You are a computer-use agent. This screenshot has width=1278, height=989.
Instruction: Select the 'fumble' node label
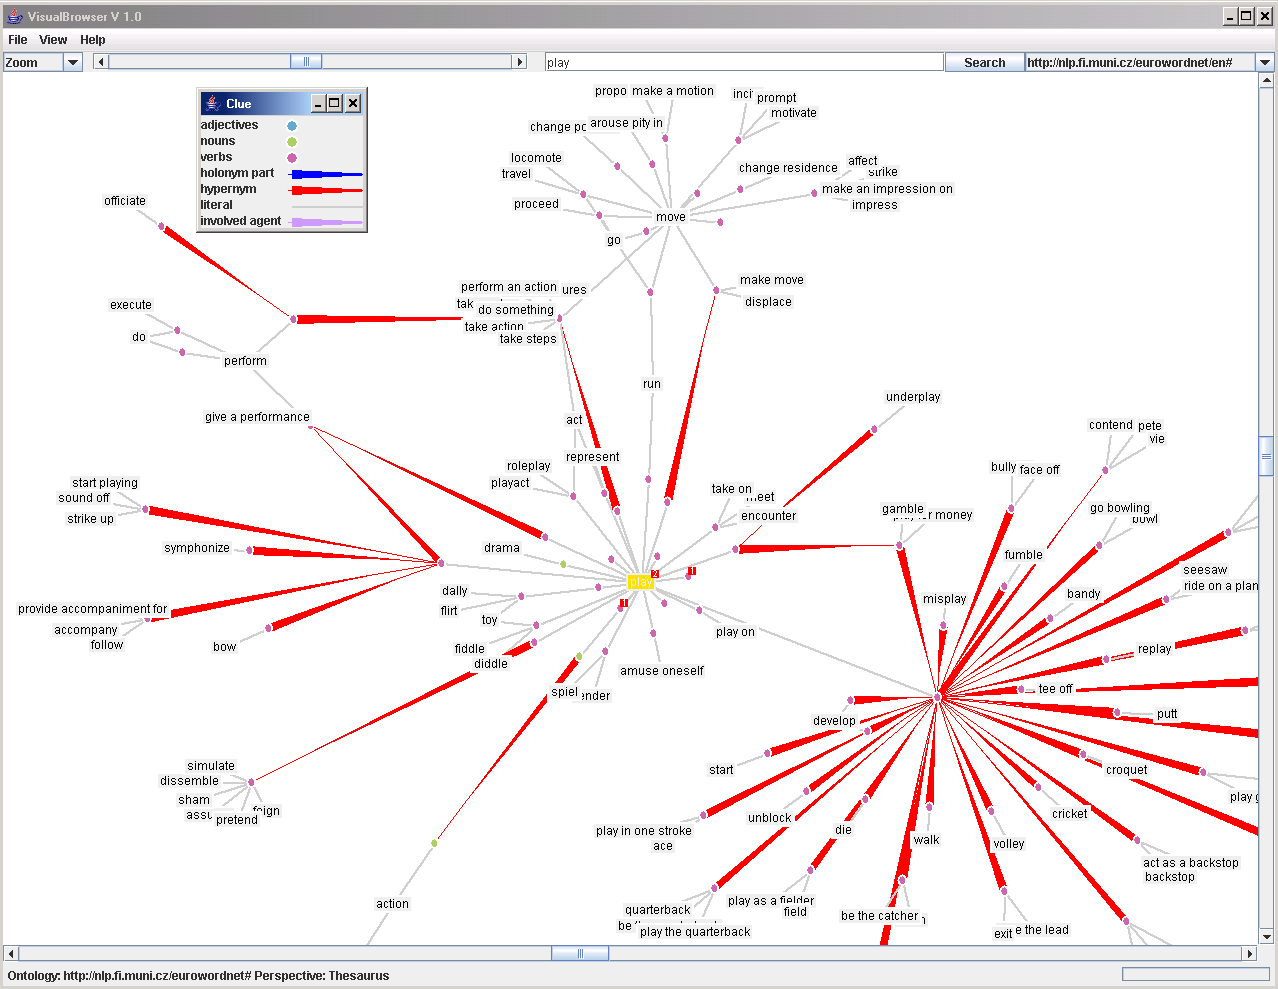[x=1024, y=555]
